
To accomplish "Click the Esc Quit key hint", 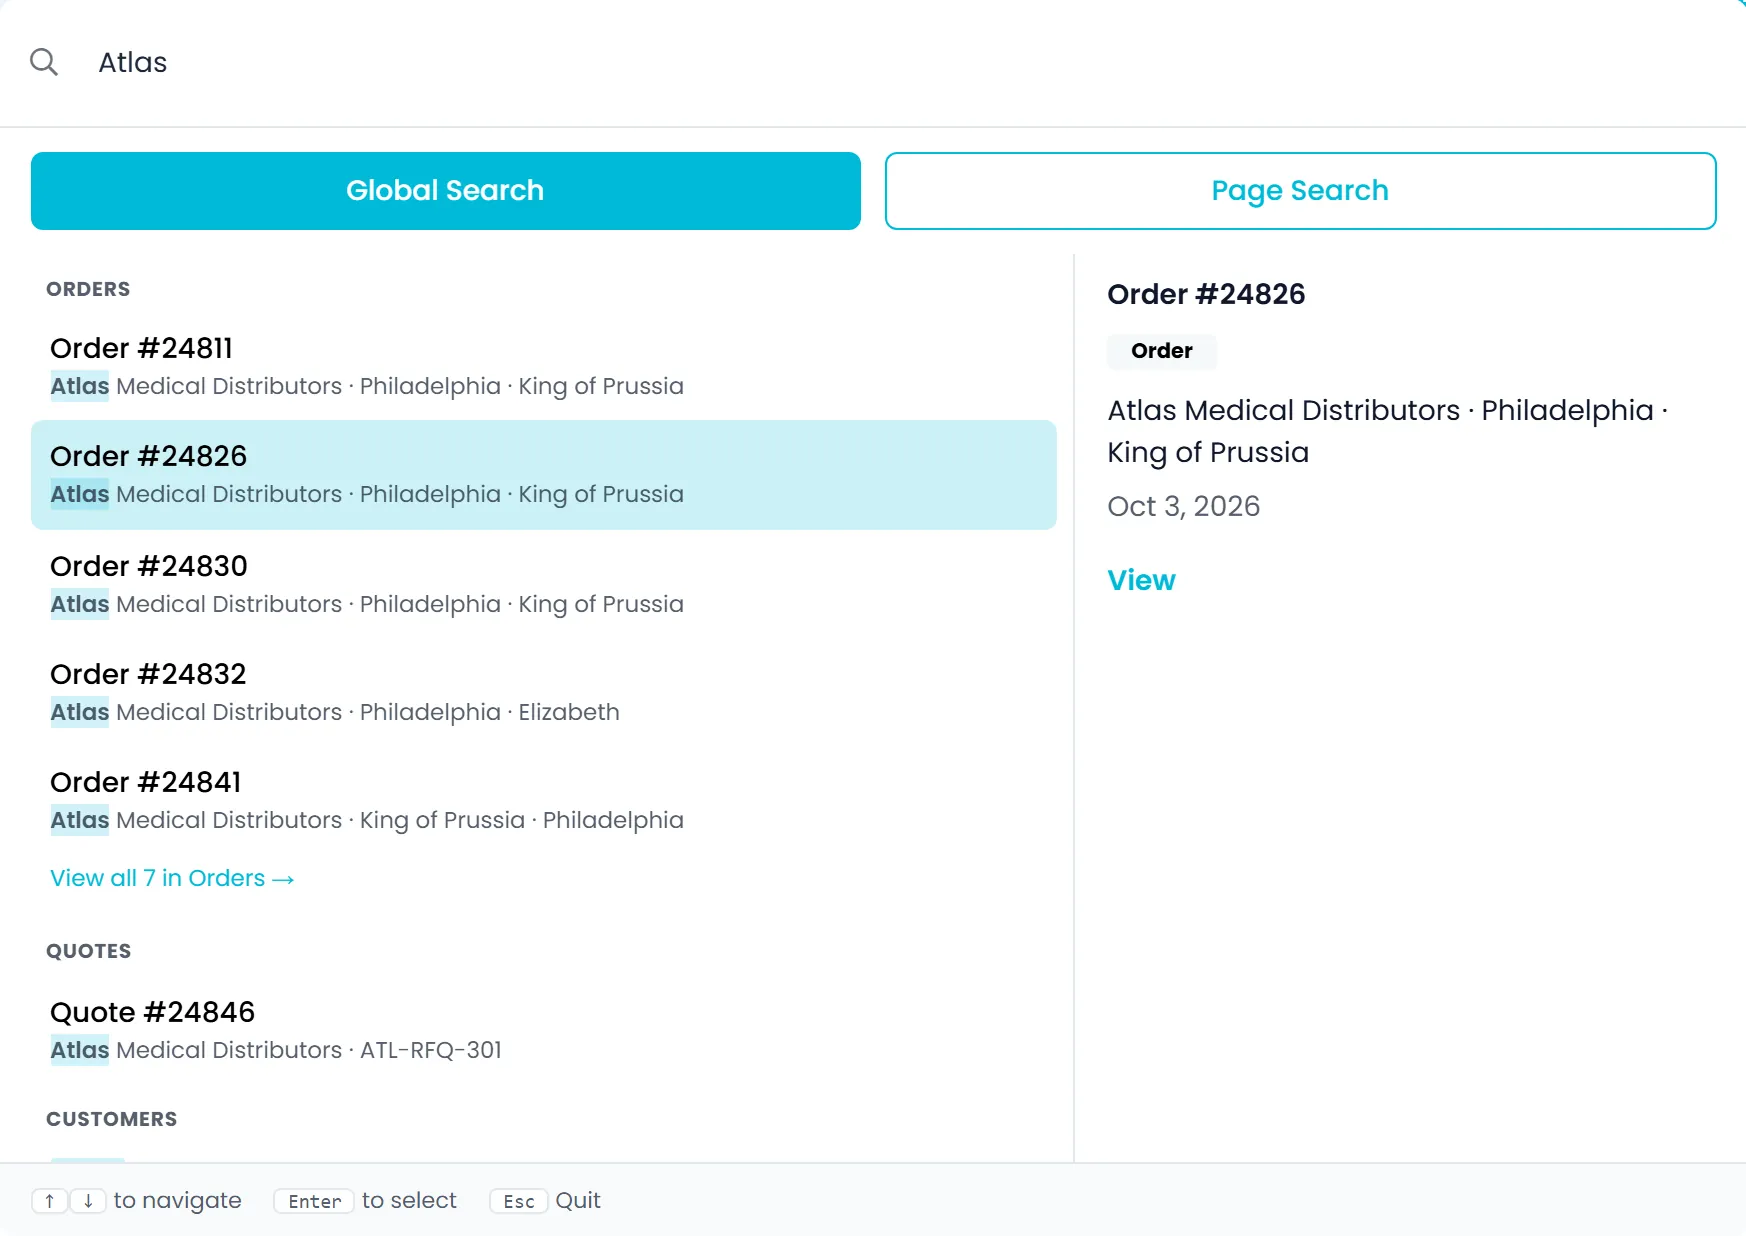I will tap(518, 1201).
